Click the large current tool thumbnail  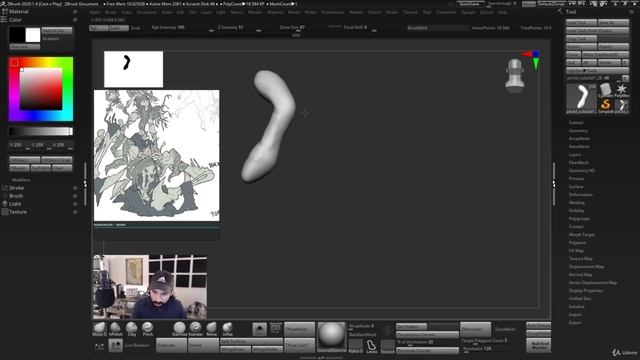point(582,98)
